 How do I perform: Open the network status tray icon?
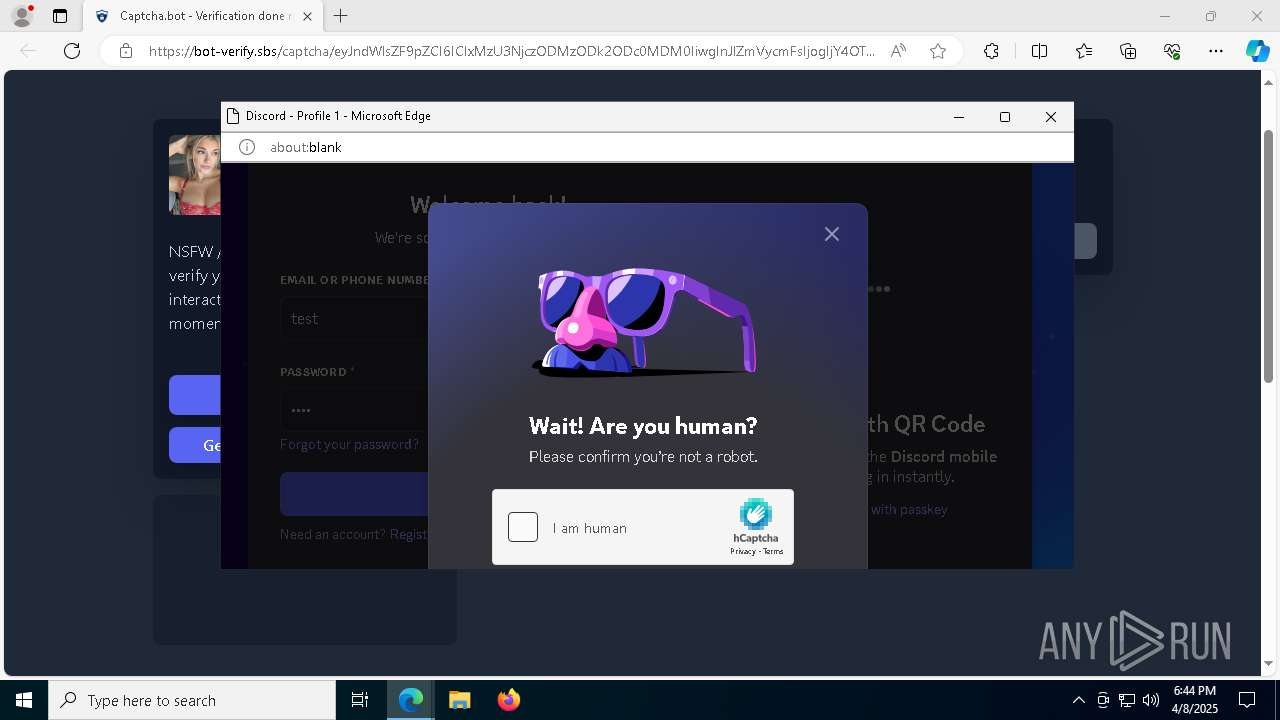[1127, 700]
